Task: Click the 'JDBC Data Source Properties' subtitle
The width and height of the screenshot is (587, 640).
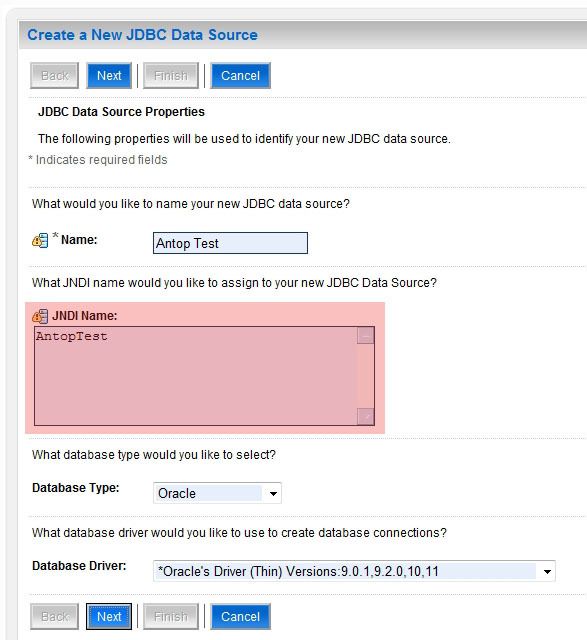Action: (x=121, y=112)
